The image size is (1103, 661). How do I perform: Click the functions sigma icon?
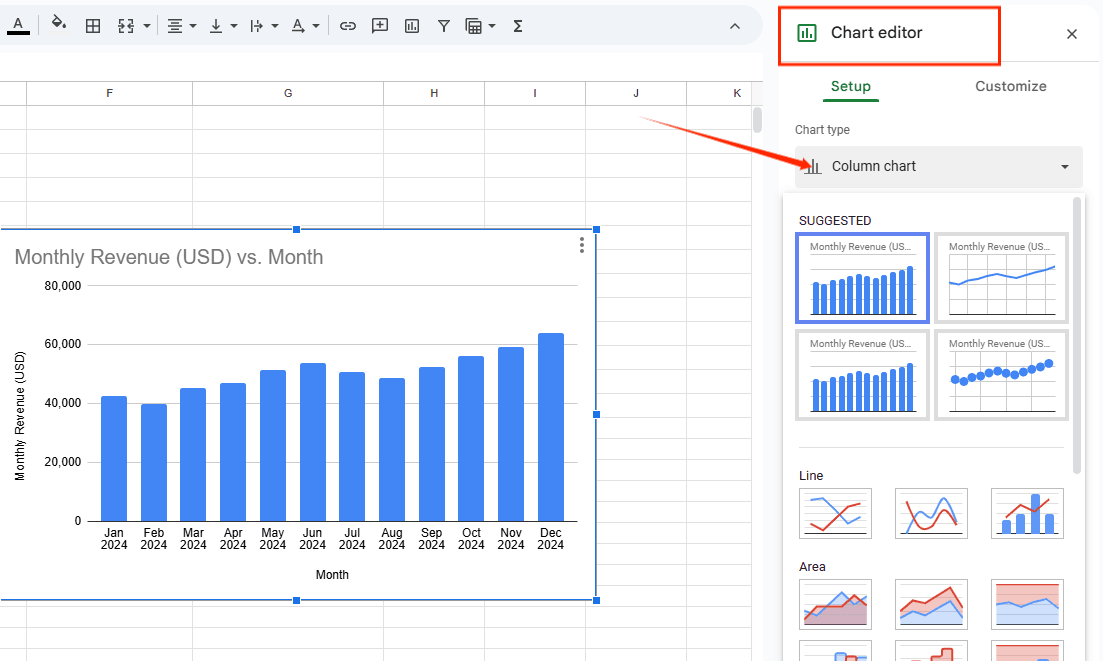pos(518,26)
